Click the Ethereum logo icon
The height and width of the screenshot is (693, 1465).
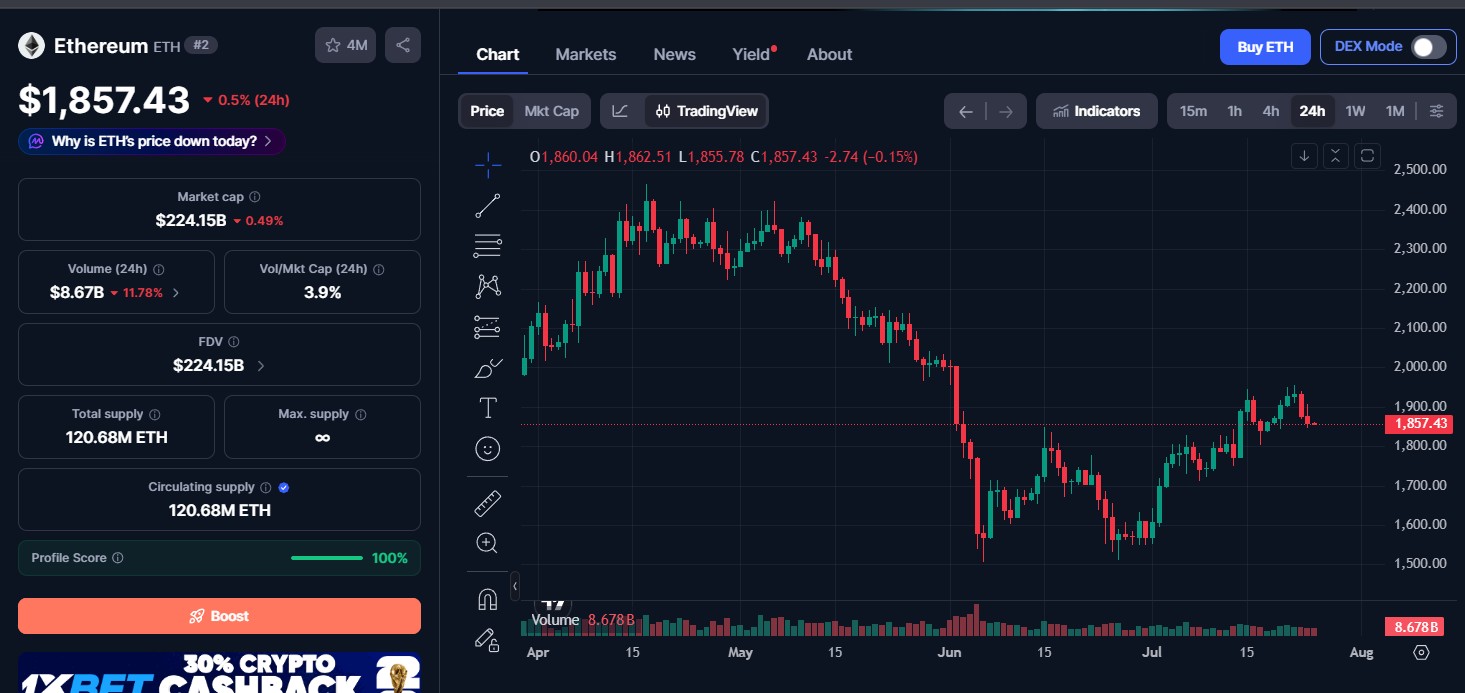32,45
